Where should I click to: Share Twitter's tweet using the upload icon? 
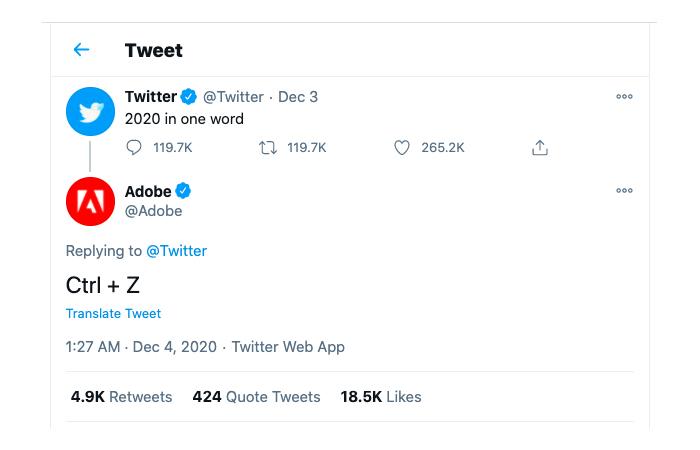pyautogui.click(x=540, y=147)
